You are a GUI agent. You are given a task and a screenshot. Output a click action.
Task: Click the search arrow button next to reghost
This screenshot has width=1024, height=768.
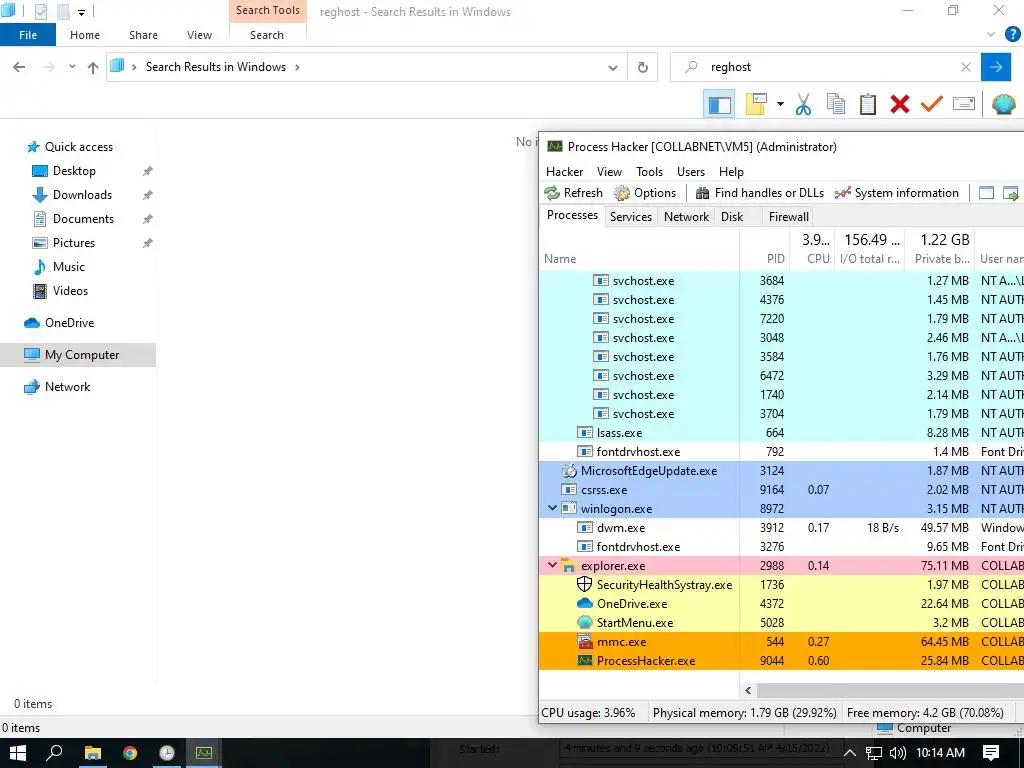(995, 67)
